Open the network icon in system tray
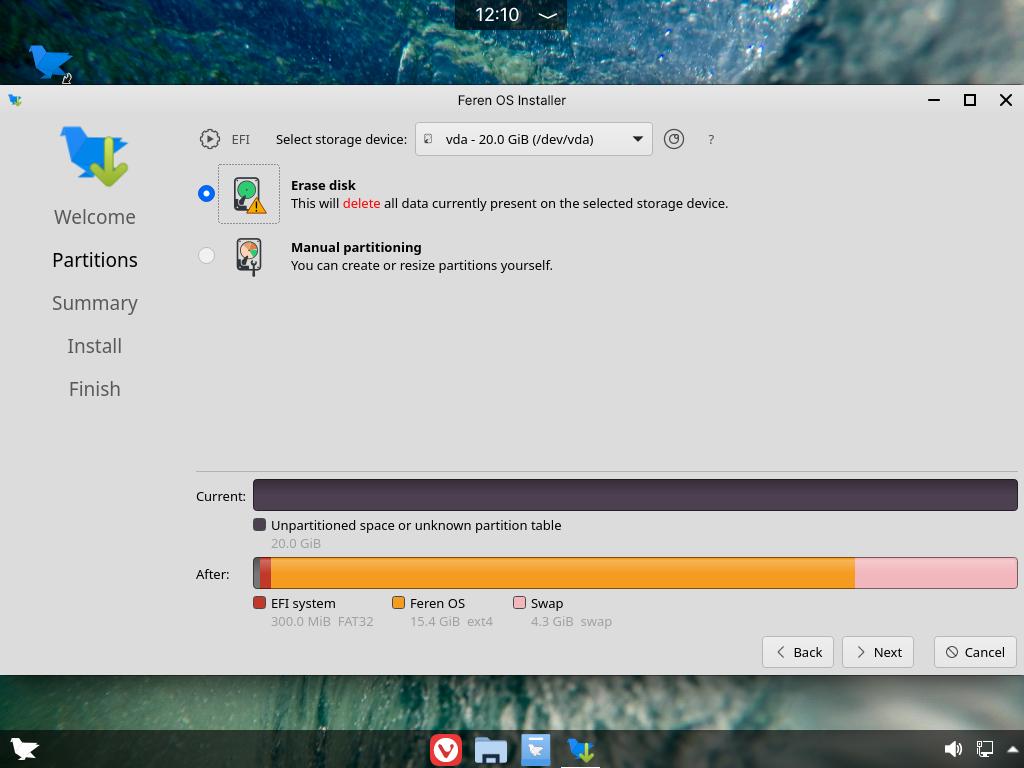 [x=985, y=749]
